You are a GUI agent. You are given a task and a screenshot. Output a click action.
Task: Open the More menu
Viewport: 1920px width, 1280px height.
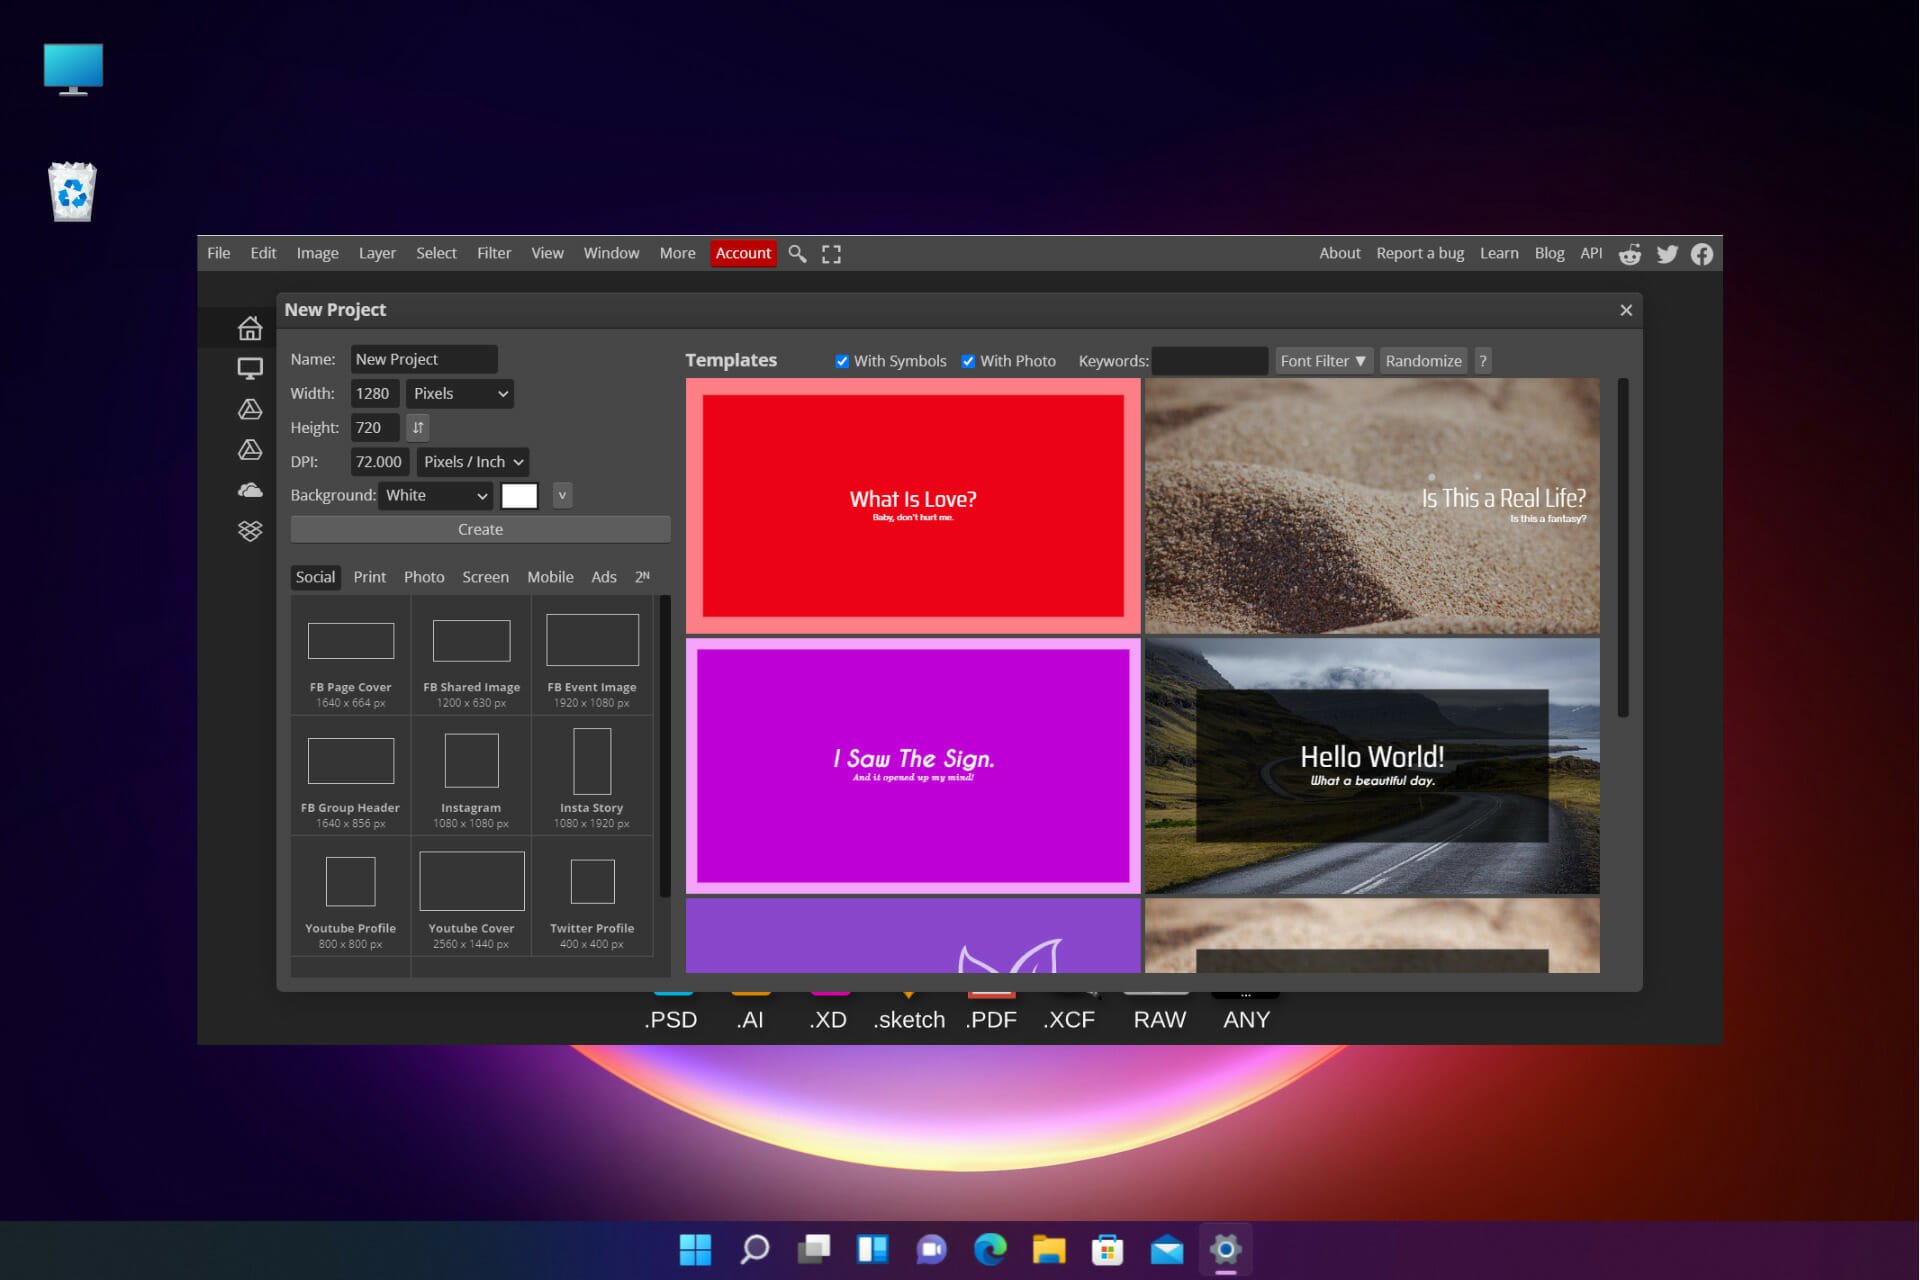(x=677, y=254)
